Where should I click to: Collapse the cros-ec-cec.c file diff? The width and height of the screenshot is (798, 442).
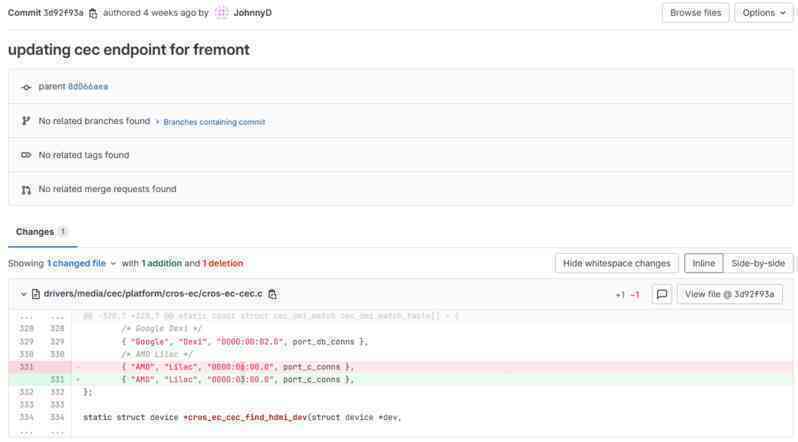click(x=23, y=294)
